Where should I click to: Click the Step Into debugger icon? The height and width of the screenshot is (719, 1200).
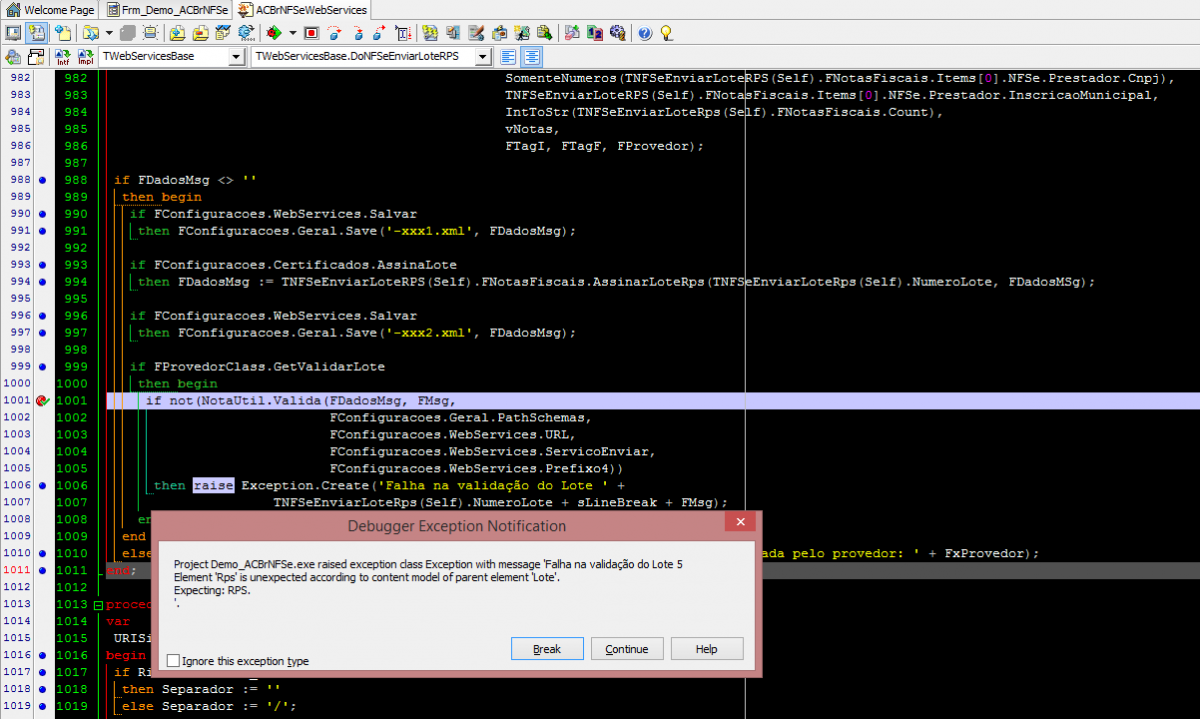coord(359,33)
